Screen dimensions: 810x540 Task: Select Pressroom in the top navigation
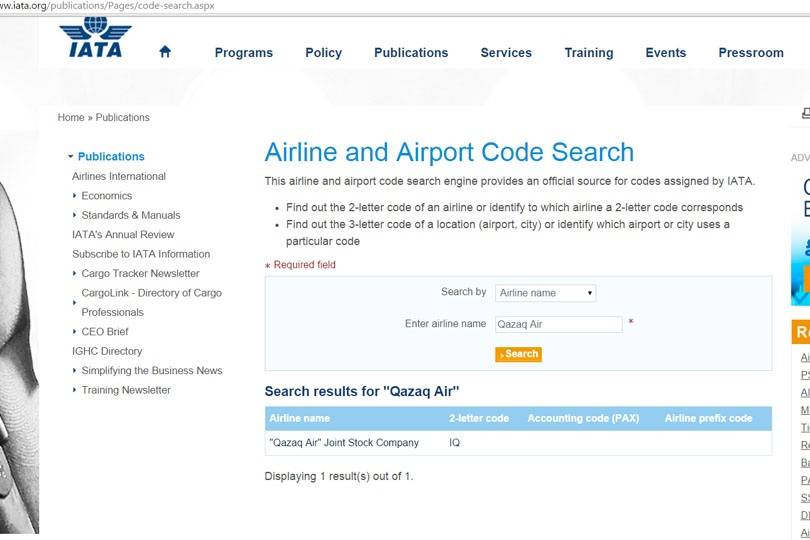pyautogui.click(x=750, y=53)
